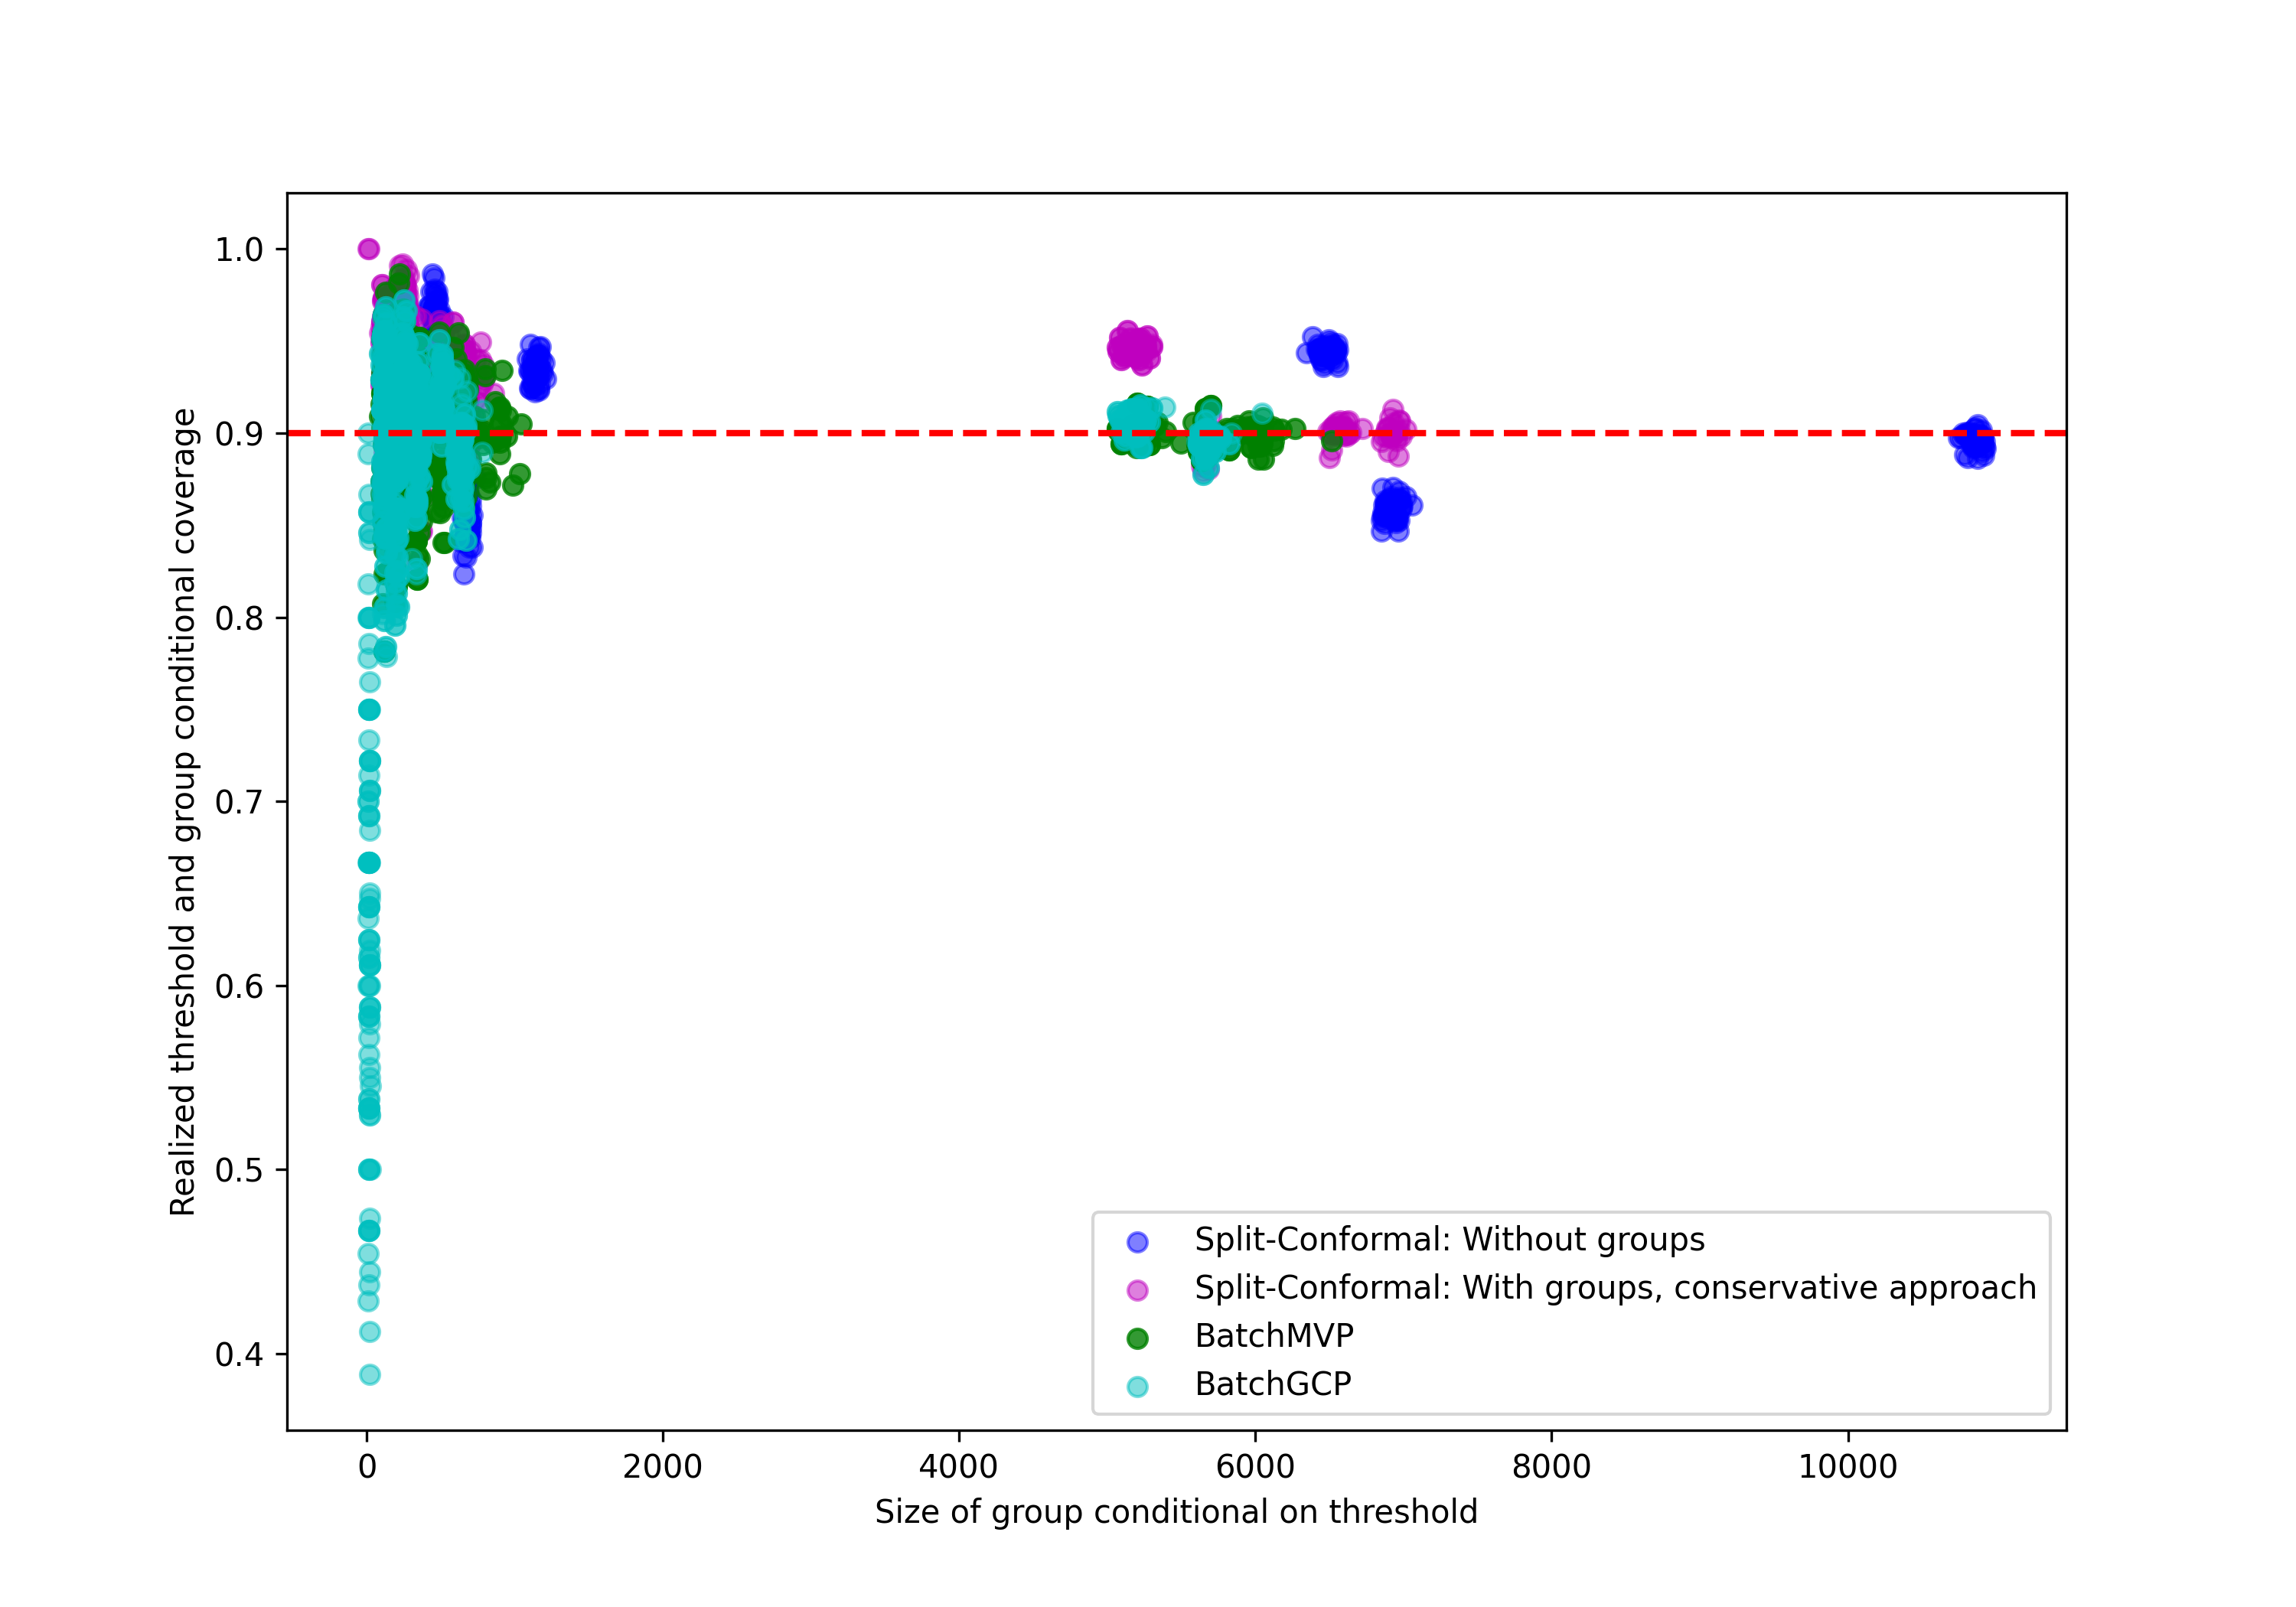Click the blue cluster below 0.9 near 7000

pos(1393,508)
